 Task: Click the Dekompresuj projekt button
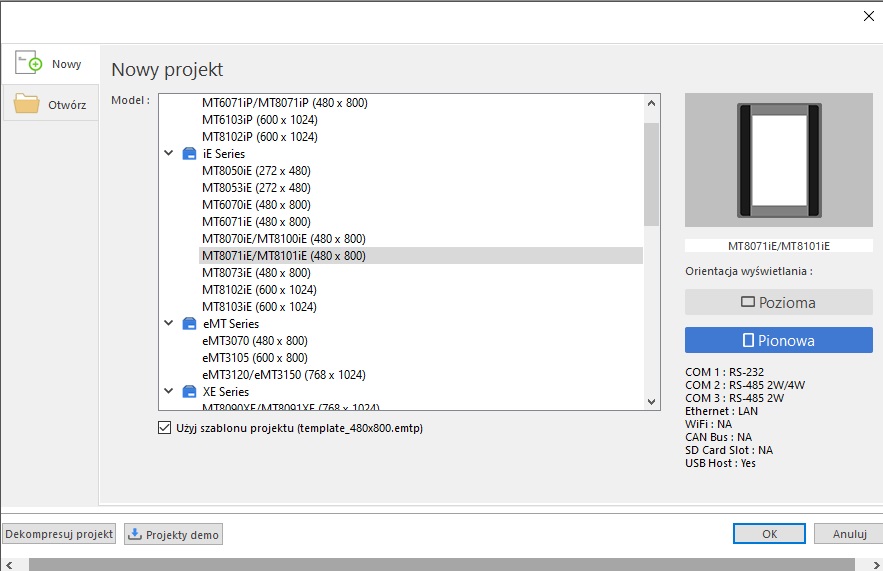pyautogui.click(x=59, y=534)
